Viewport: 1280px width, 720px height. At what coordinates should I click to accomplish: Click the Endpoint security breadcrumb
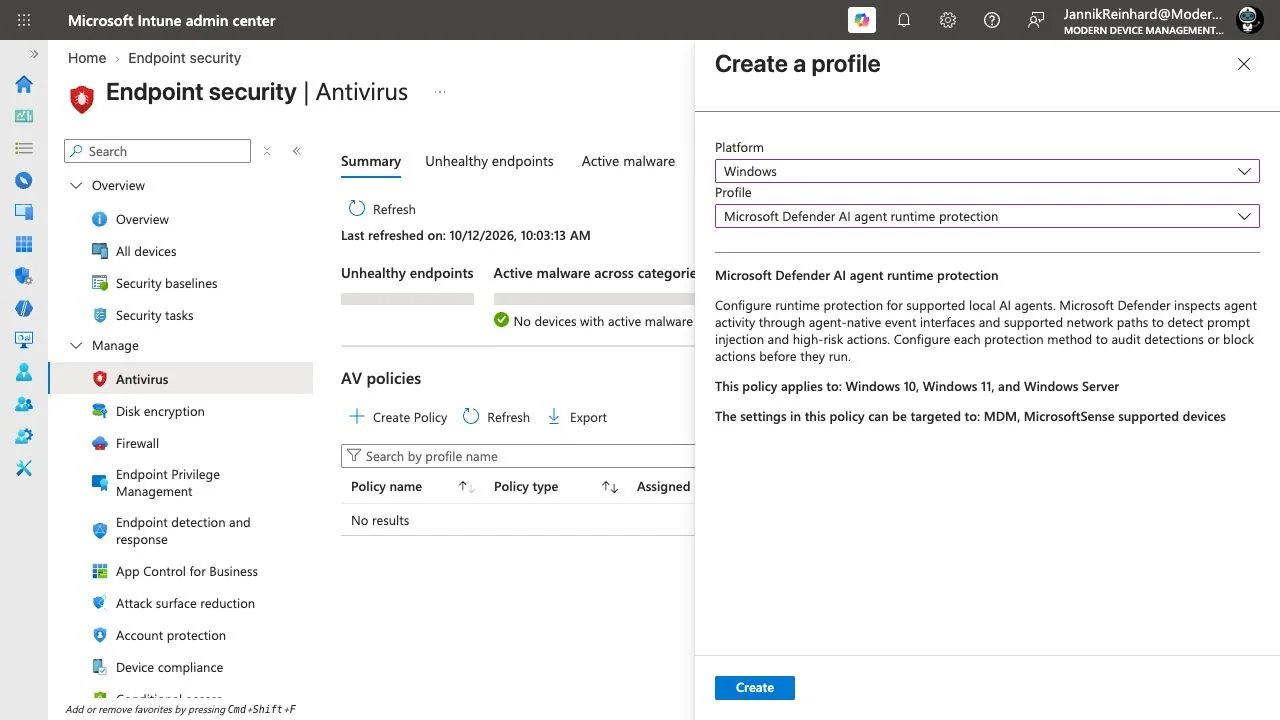(x=184, y=58)
